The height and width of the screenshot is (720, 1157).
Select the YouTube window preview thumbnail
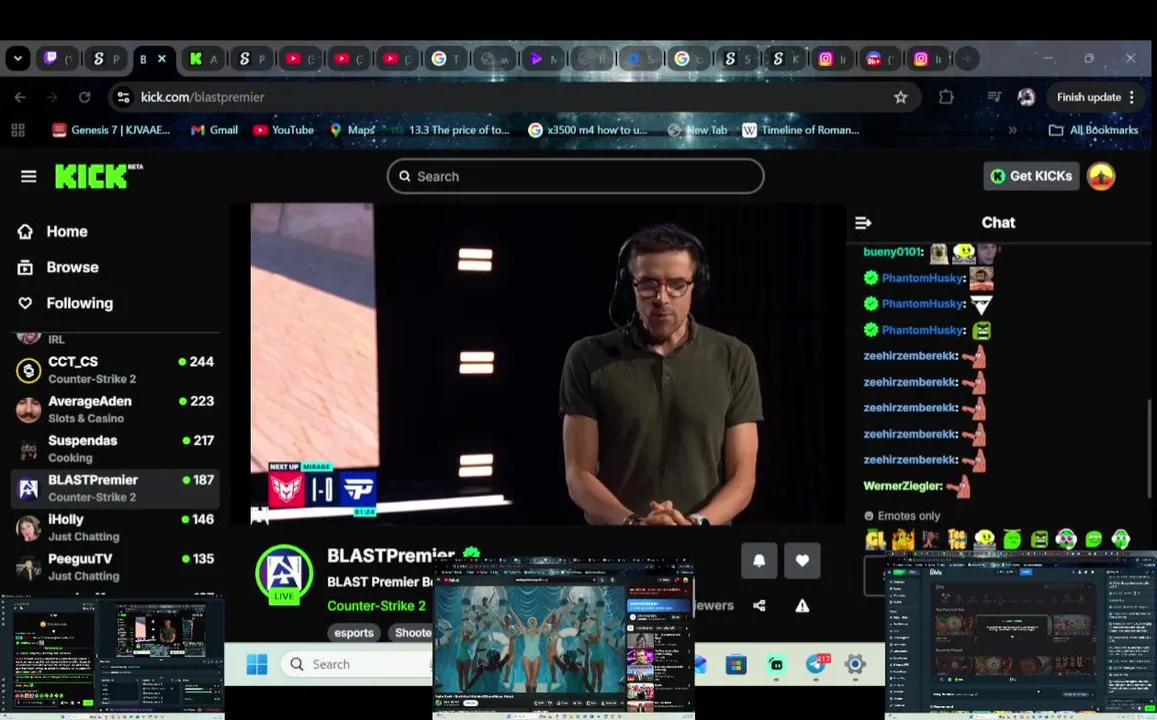pos(564,638)
